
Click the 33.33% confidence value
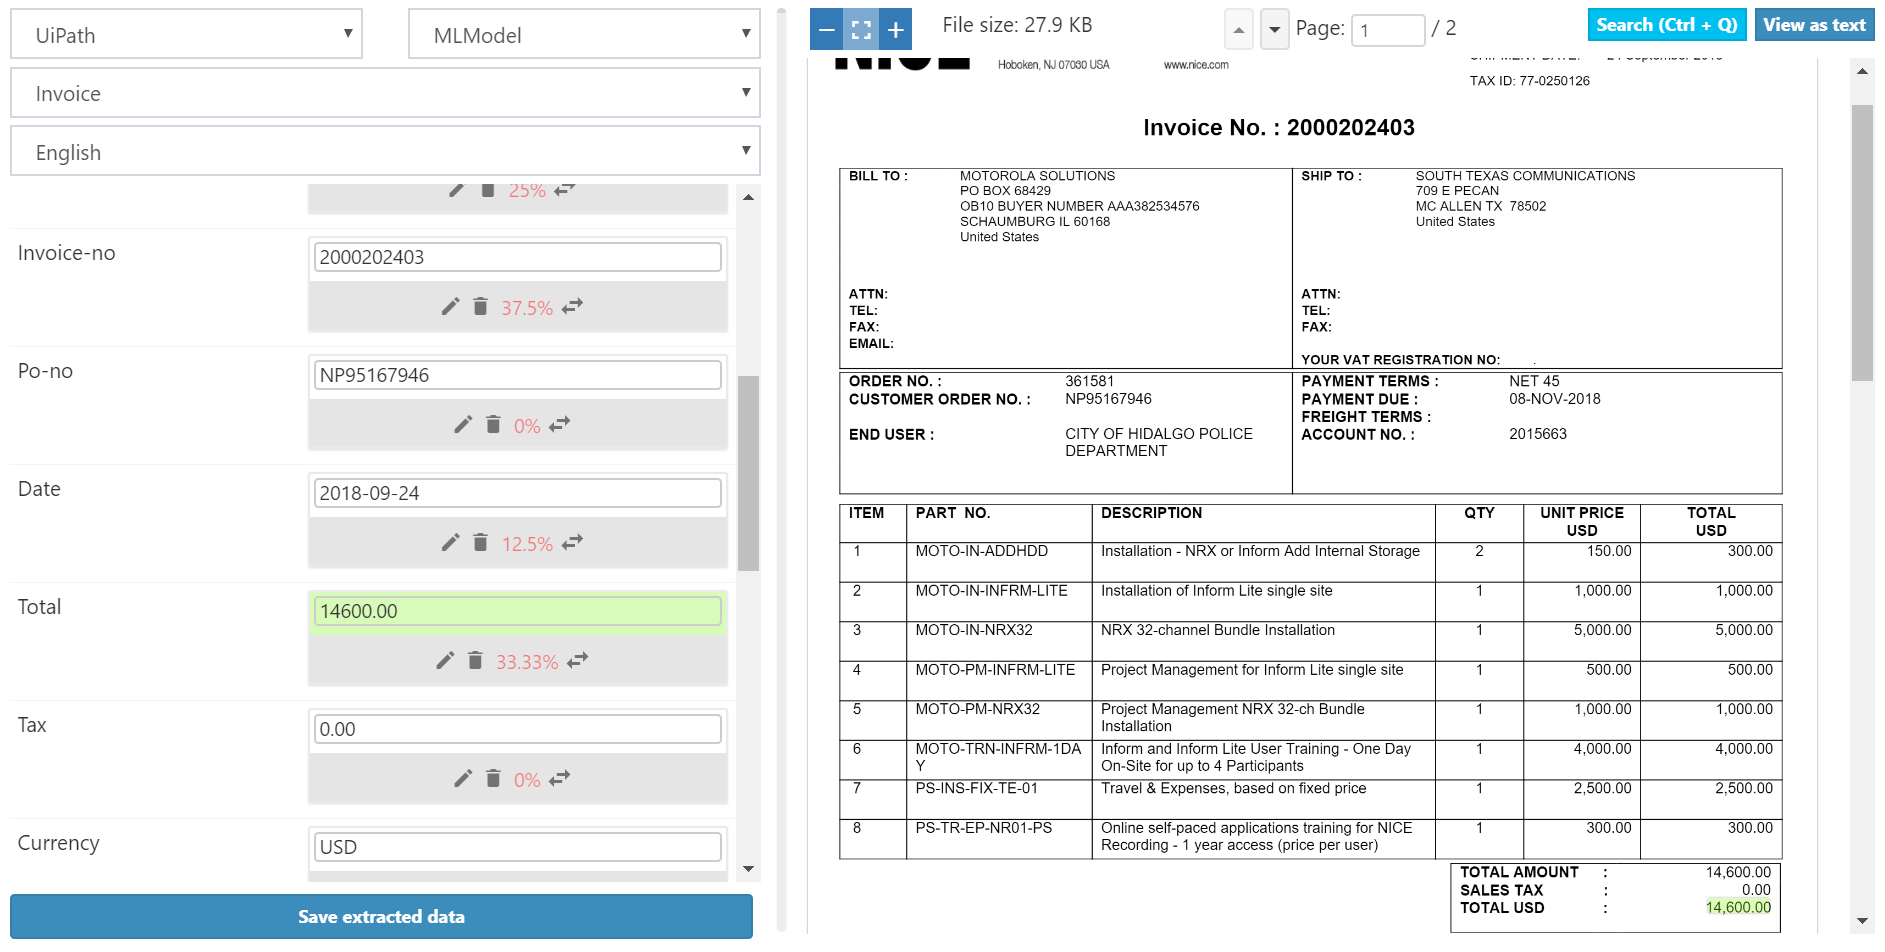[x=527, y=662]
